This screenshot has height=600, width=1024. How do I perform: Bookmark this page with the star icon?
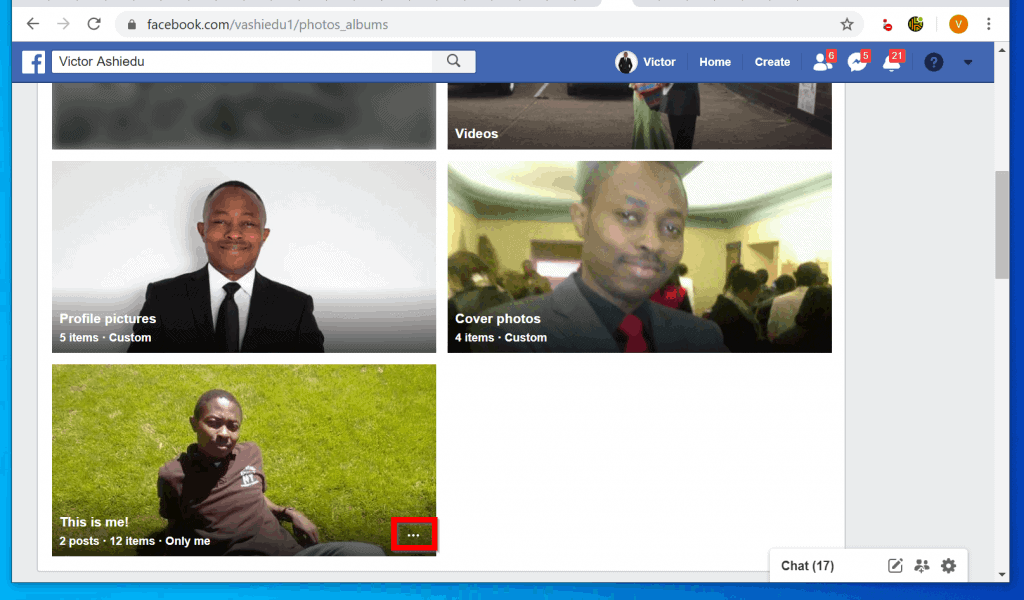tap(847, 24)
